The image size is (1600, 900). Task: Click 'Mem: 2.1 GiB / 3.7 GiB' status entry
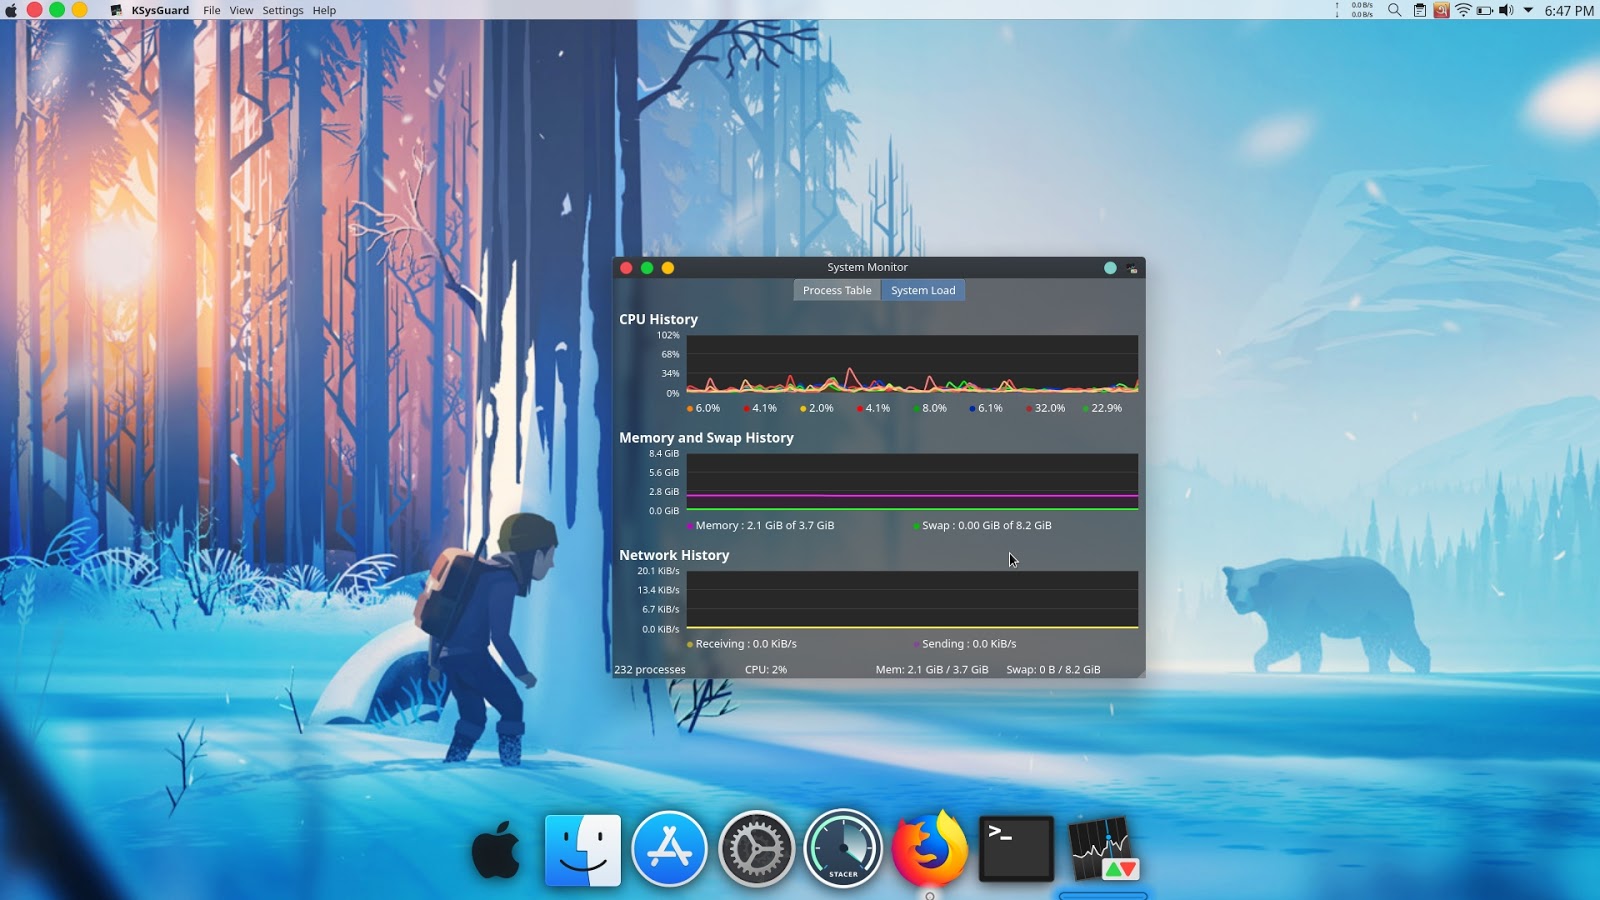pos(932,670)
